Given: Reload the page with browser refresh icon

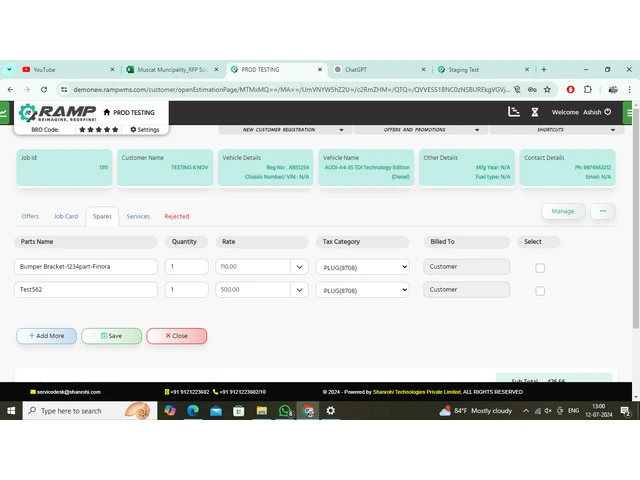Looking at the screenshot, I should [43, 89].
